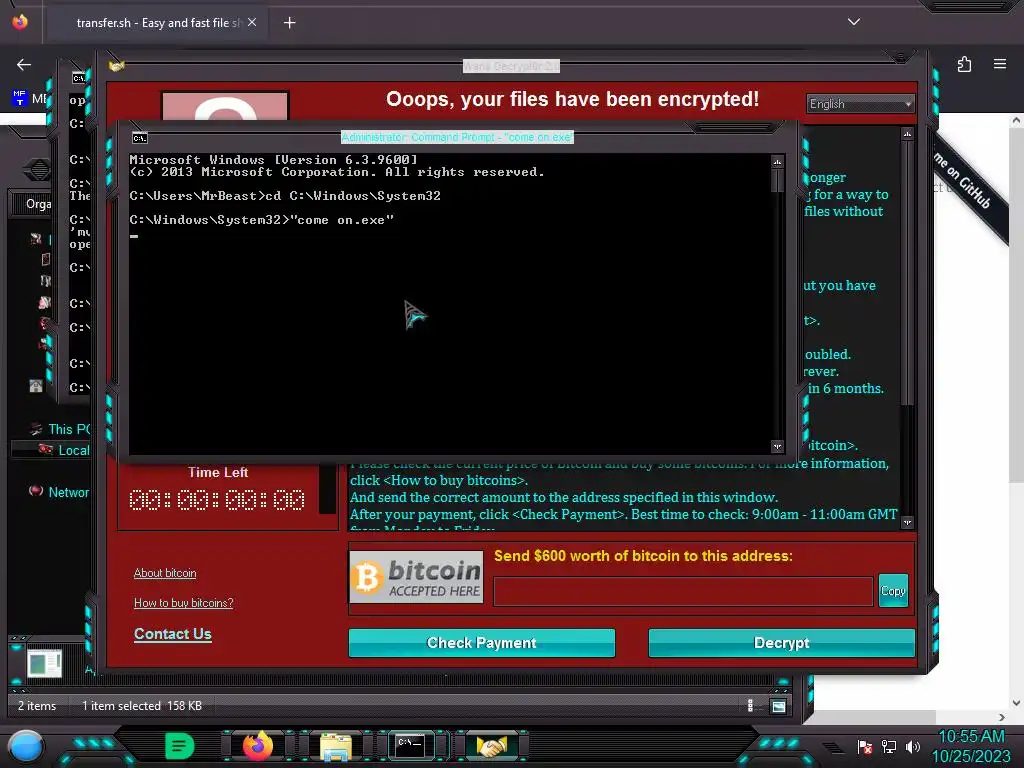Open the network tray icon
This screenshot has height=768, width=1024.
889,747
